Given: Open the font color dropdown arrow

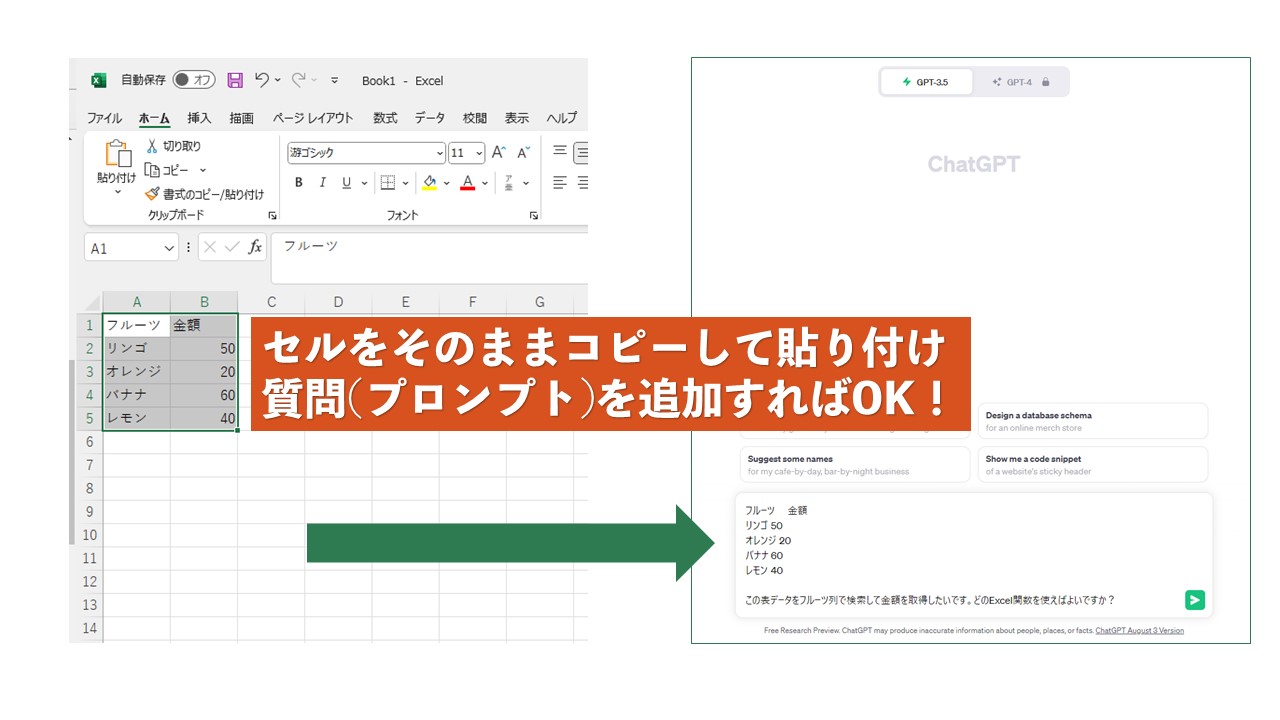Looking at the screenshot, I should pos(485,183).
